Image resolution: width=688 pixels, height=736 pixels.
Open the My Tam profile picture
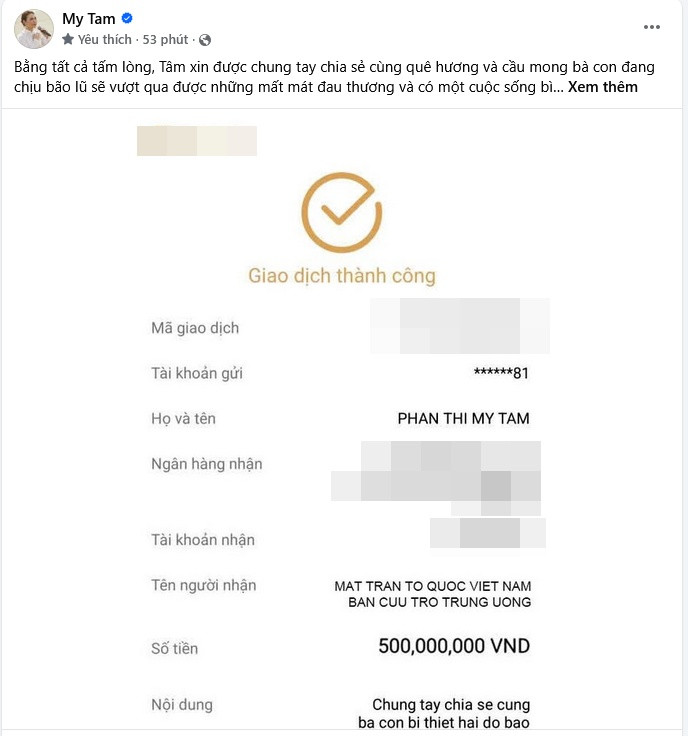(34, 28)
